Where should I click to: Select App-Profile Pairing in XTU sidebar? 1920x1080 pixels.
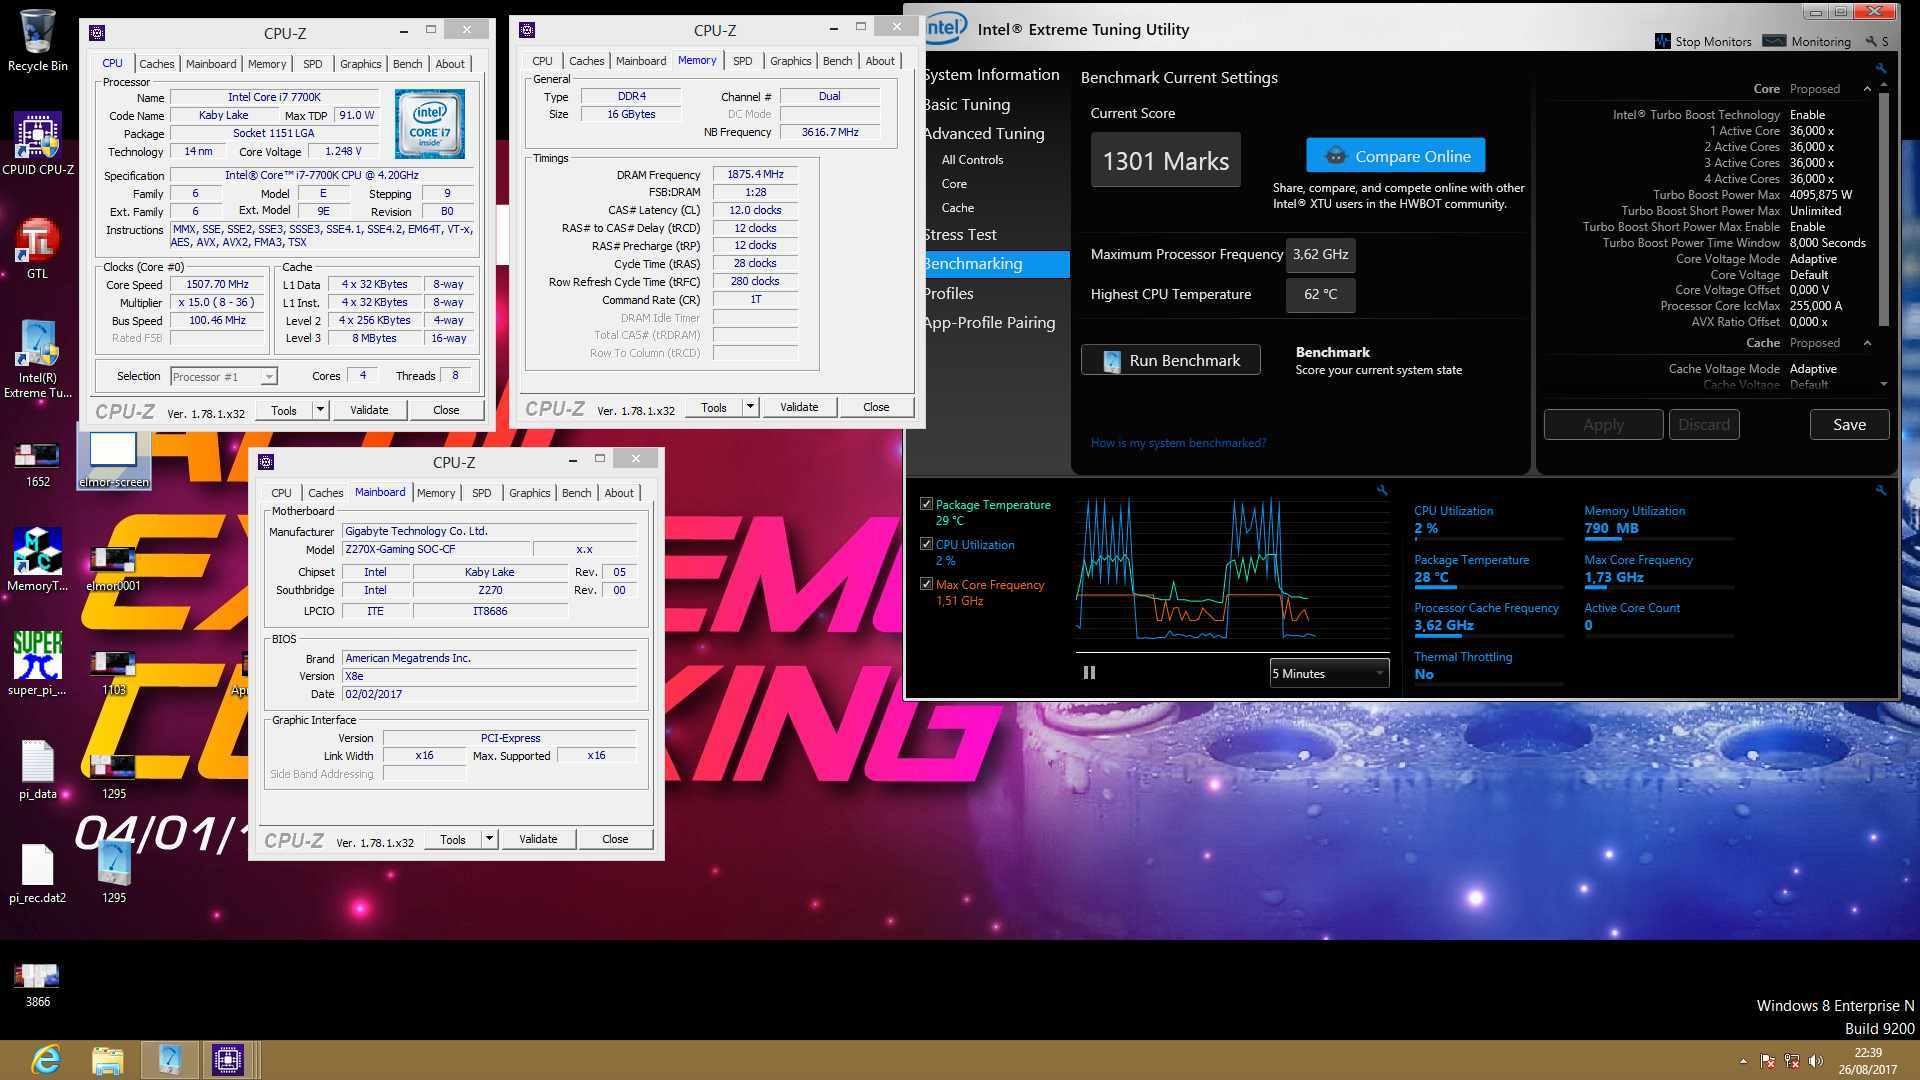[989, 322]
